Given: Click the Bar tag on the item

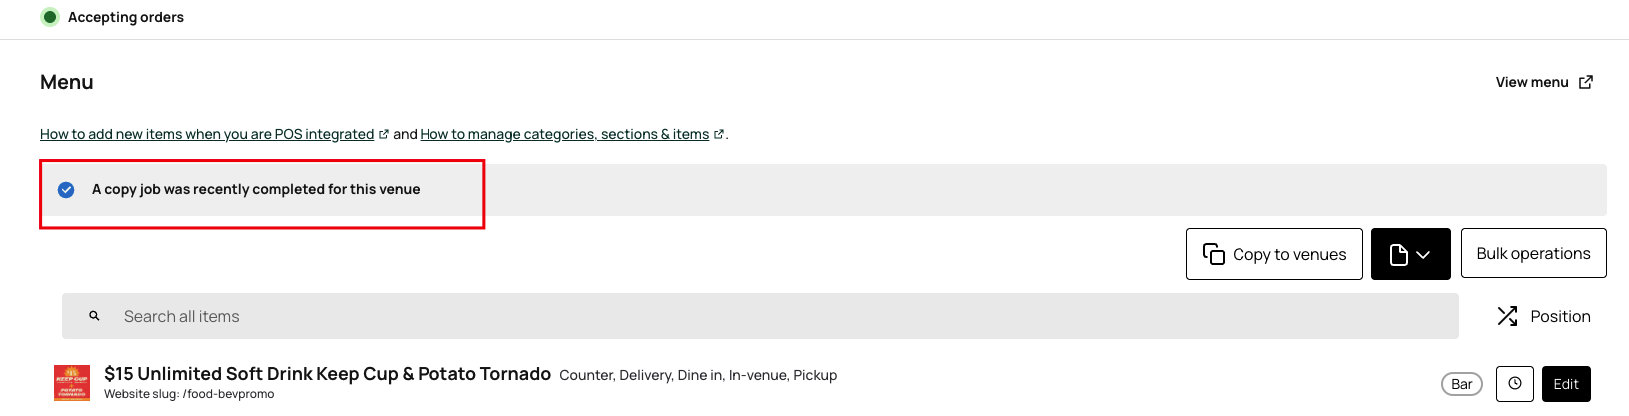Looking at the screenshot, I should coord(1461,384).
